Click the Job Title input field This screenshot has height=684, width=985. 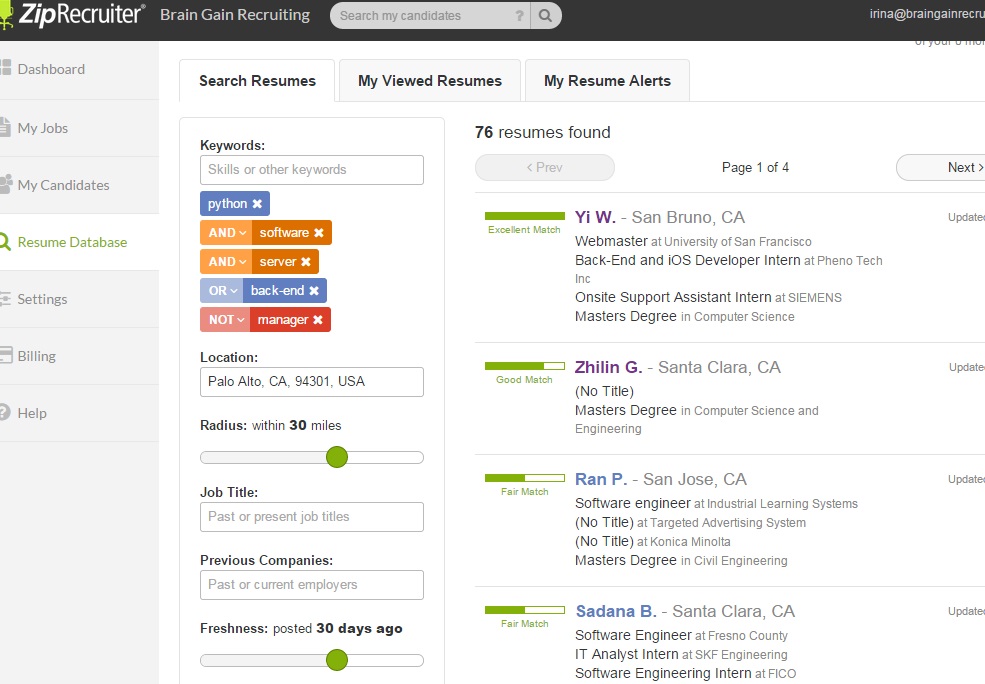click(x=312, y=517)
